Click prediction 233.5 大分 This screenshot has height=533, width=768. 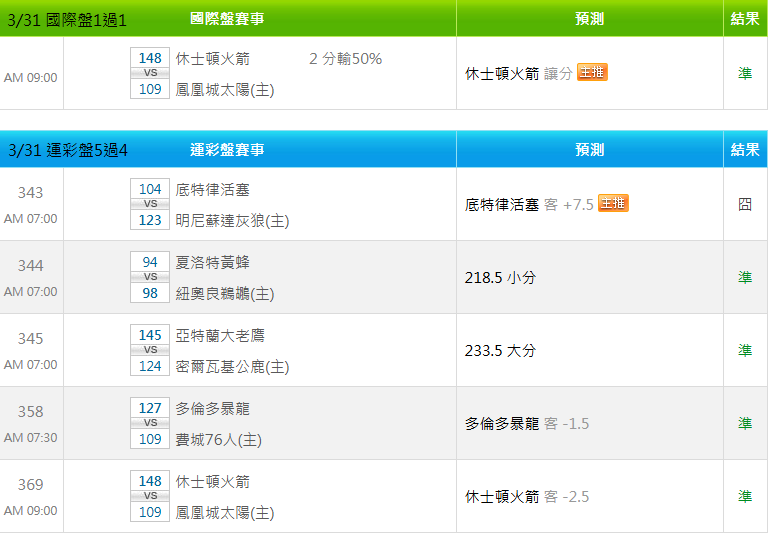point(500,350)
